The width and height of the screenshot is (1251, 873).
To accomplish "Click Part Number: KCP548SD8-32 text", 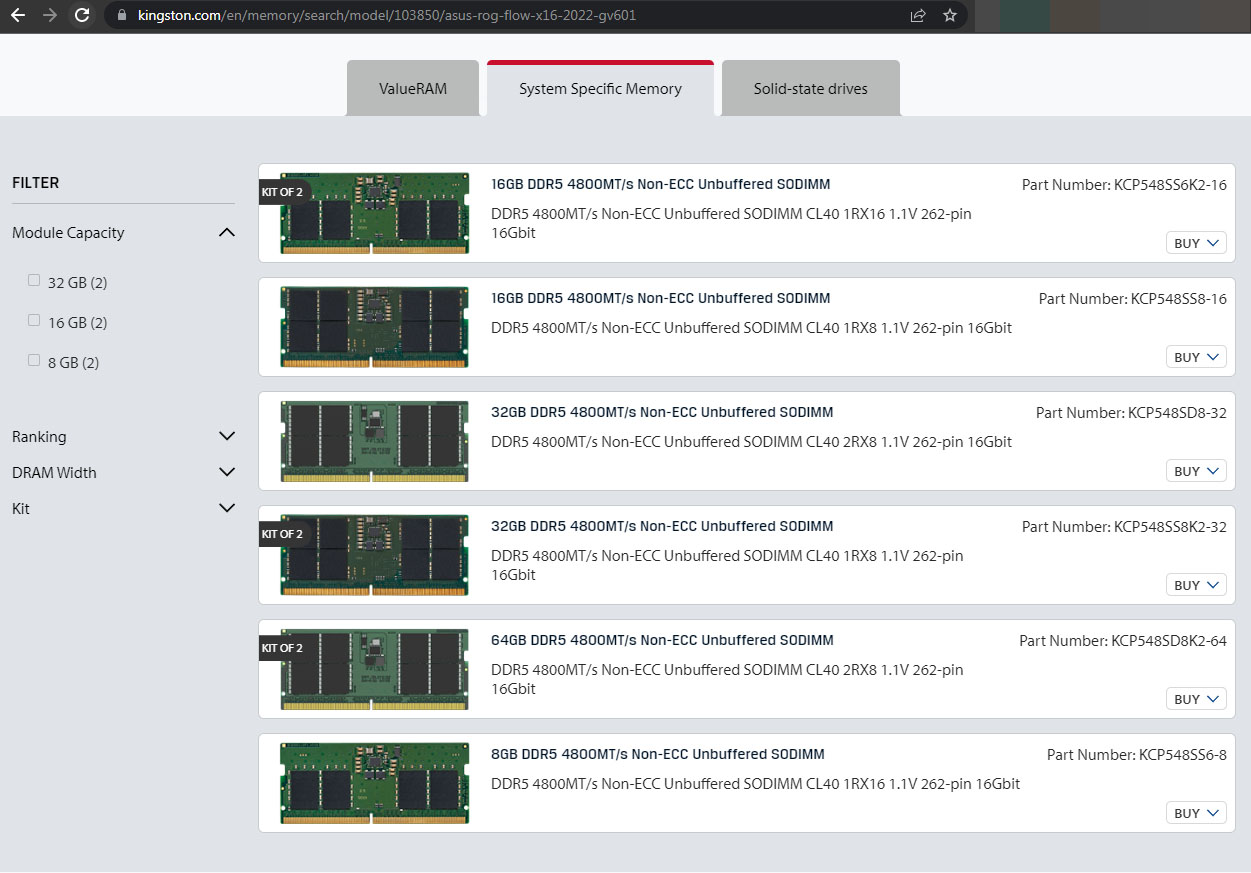I will point(1131,413).
